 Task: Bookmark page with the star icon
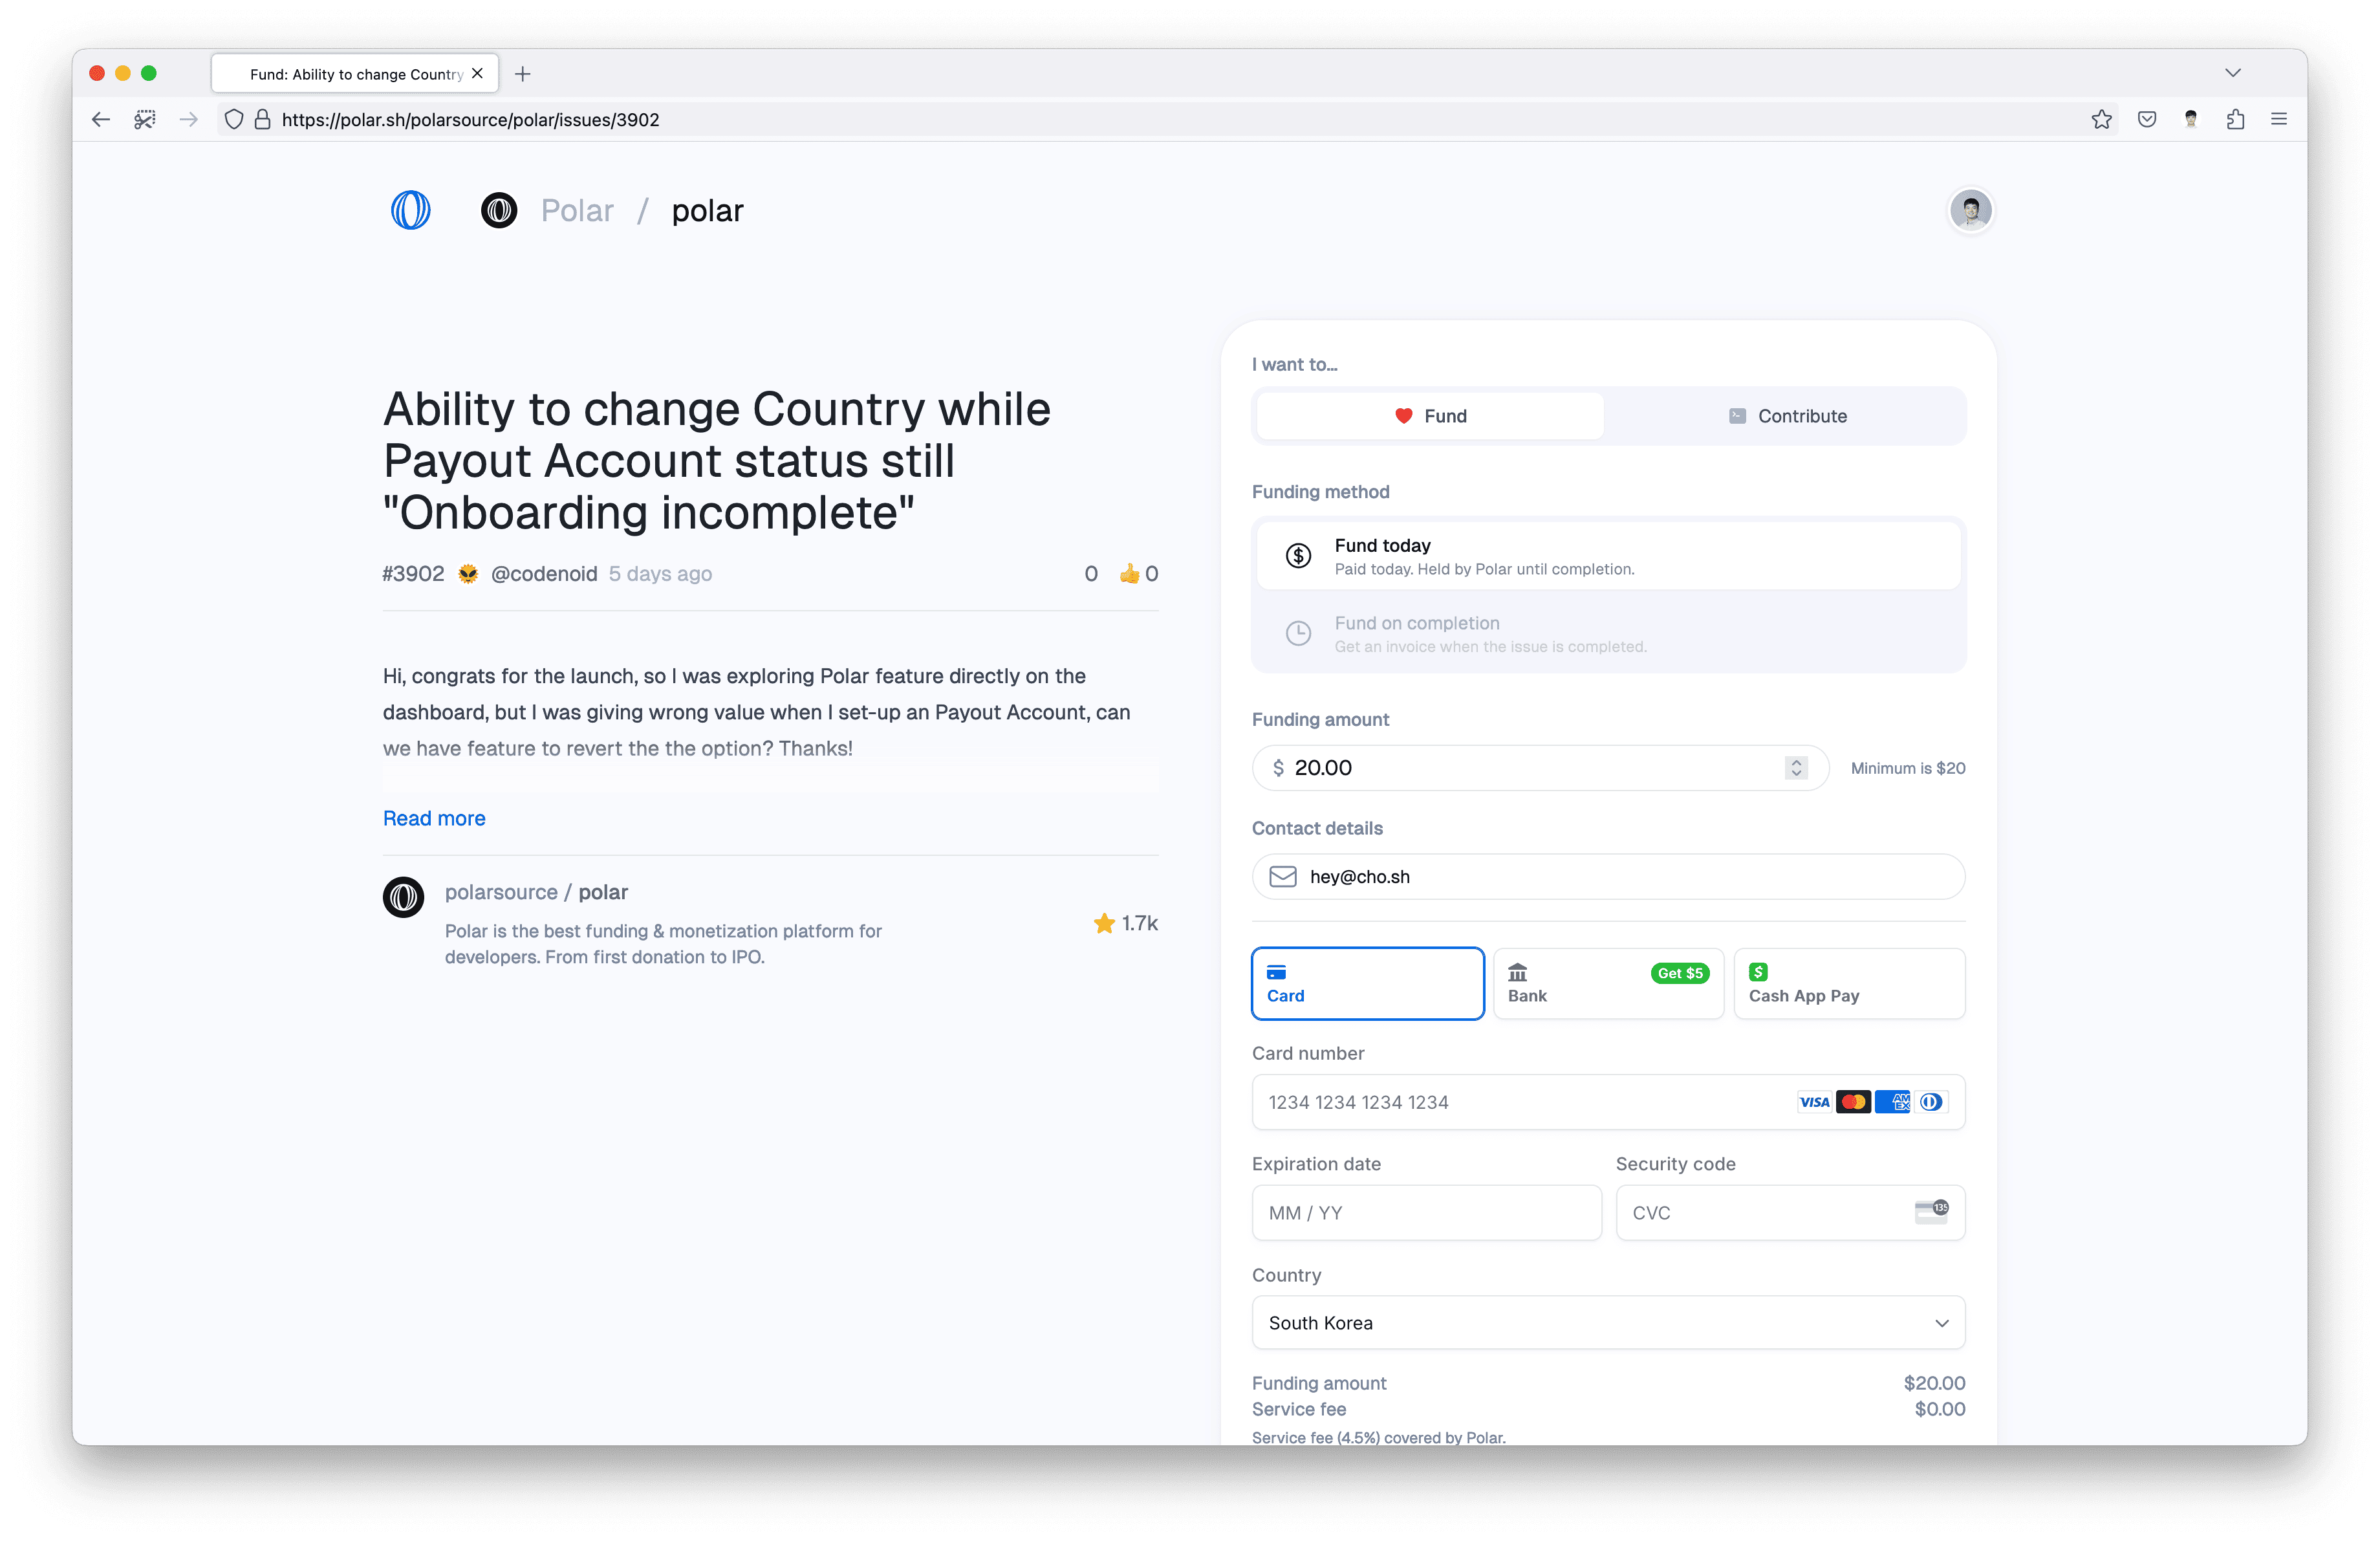(x=2101, y=120)
